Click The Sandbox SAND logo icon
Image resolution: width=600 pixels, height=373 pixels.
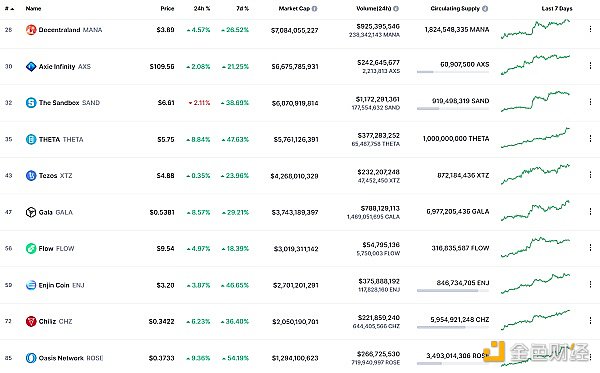(x=31, y=103)
